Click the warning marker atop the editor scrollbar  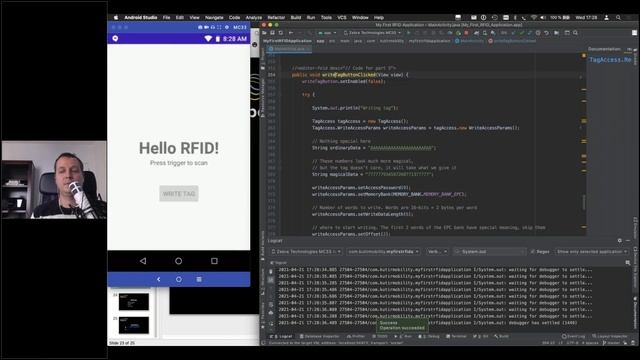point(584,56)
